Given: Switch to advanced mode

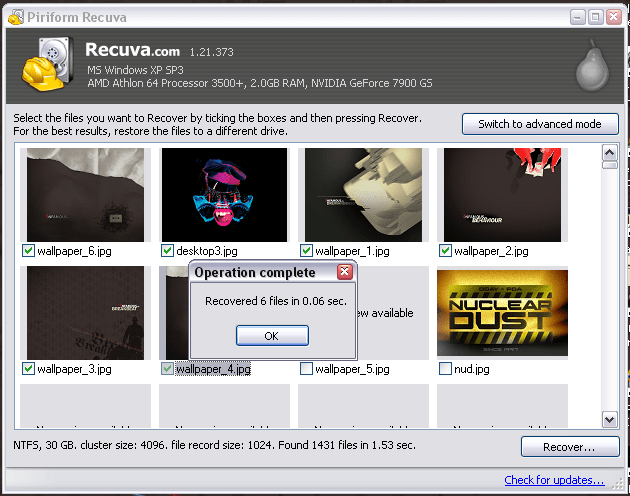Looking at the screenshot, I should tap(540, 124).
